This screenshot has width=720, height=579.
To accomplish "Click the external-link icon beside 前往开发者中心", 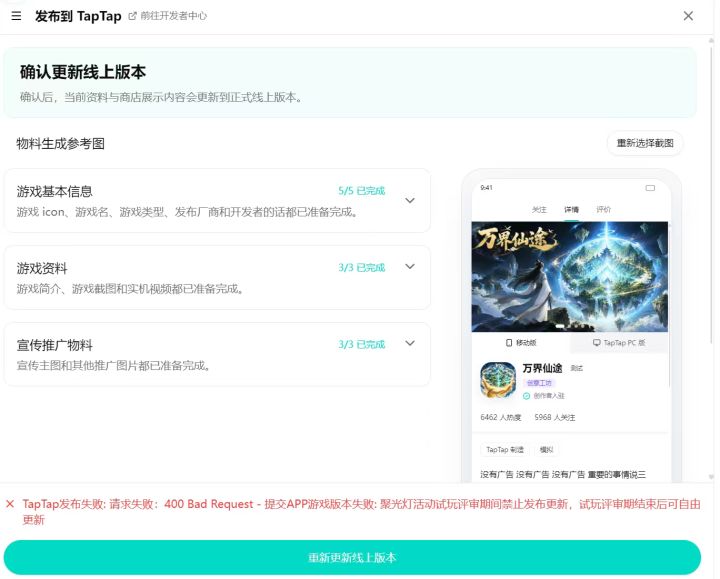I will click(x=132, y=16).
